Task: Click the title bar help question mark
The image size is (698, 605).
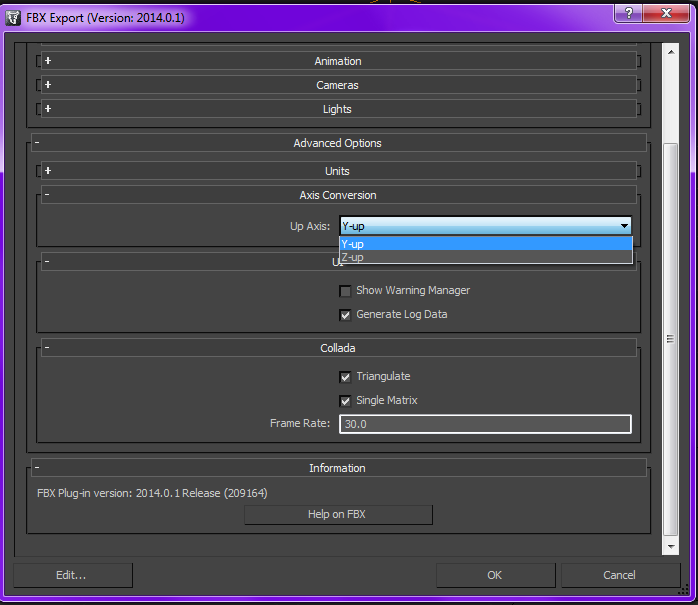Action: [x=628, y=13]
